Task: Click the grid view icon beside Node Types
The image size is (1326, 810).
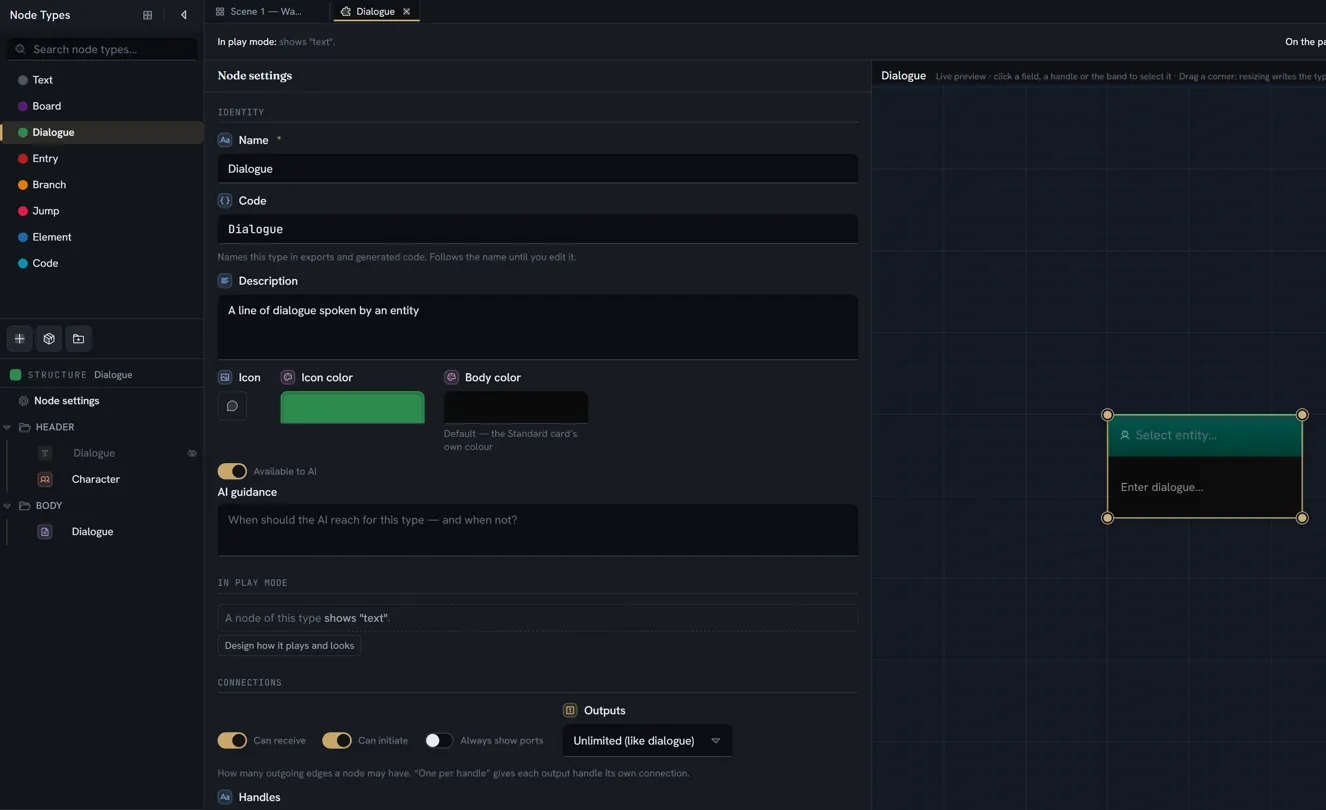Action: [148, 15]
